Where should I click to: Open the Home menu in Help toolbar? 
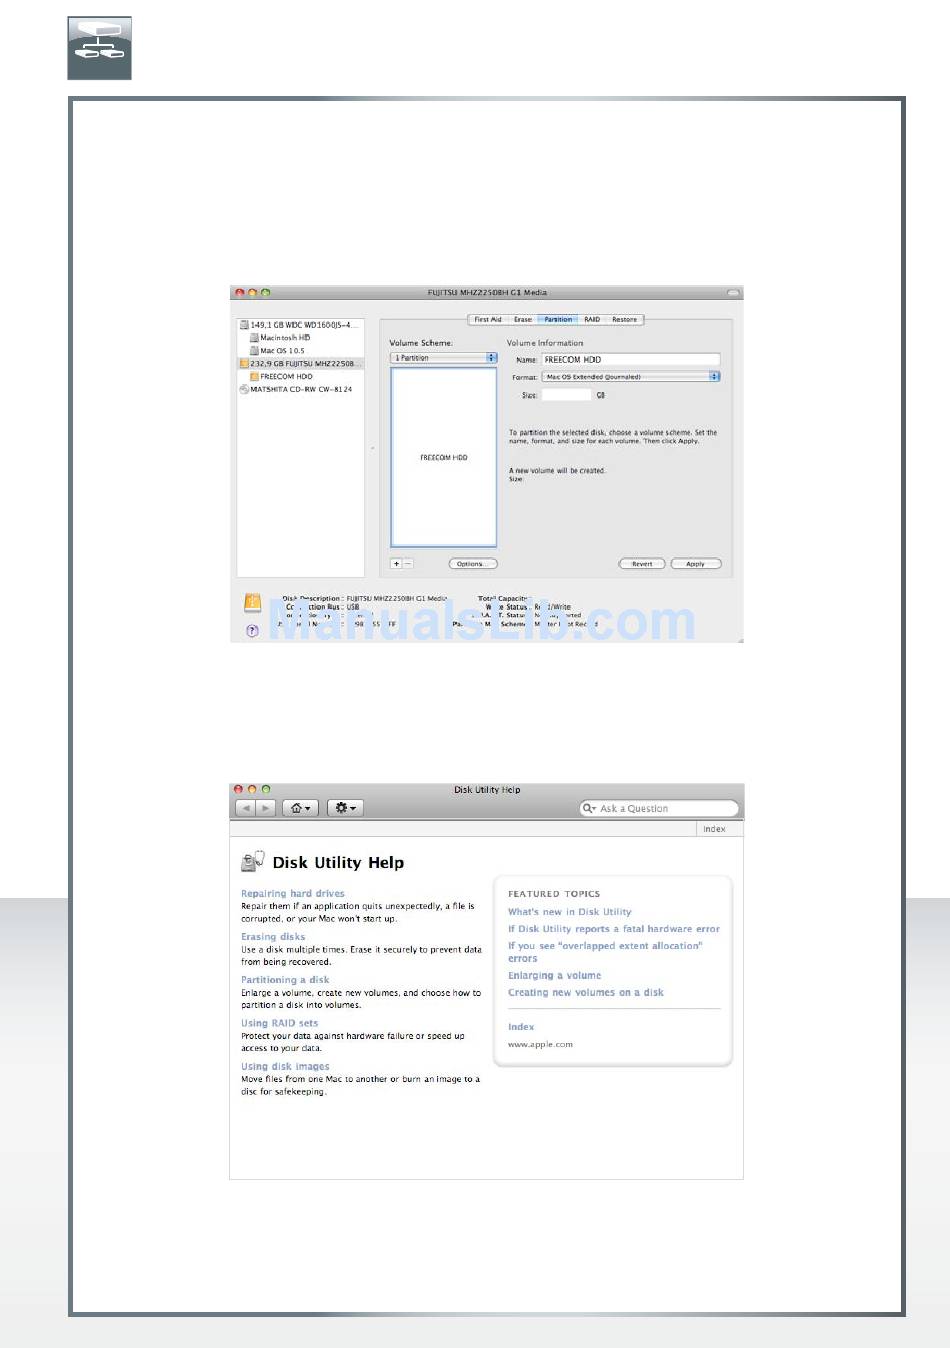(x=300, y=808)
